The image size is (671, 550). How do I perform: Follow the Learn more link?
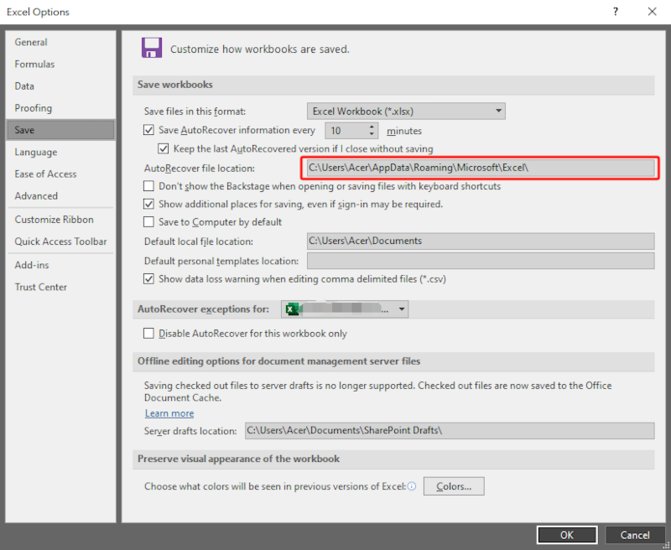(x=169, y=413)
